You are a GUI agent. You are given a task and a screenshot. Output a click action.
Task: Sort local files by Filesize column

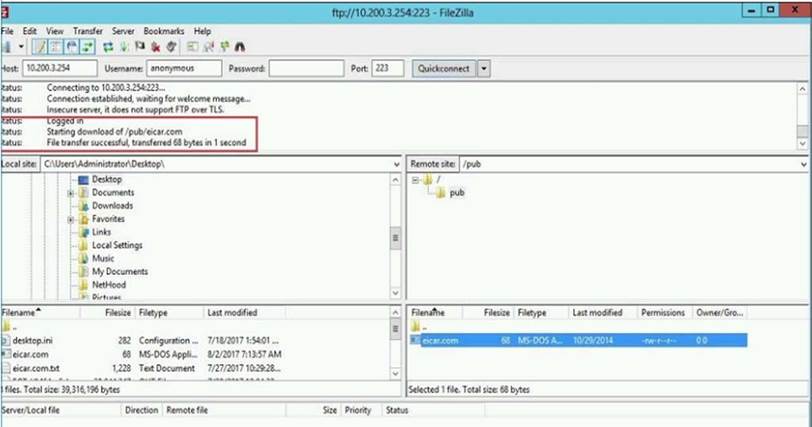pos(118,313)
